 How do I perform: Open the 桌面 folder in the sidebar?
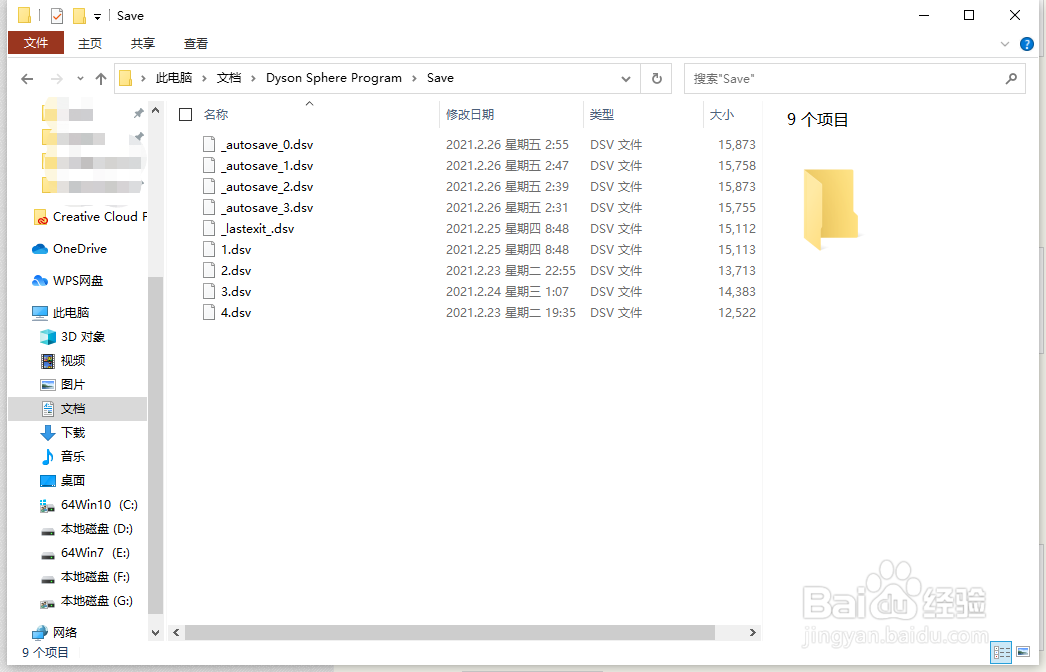click(x=63, y=481)
